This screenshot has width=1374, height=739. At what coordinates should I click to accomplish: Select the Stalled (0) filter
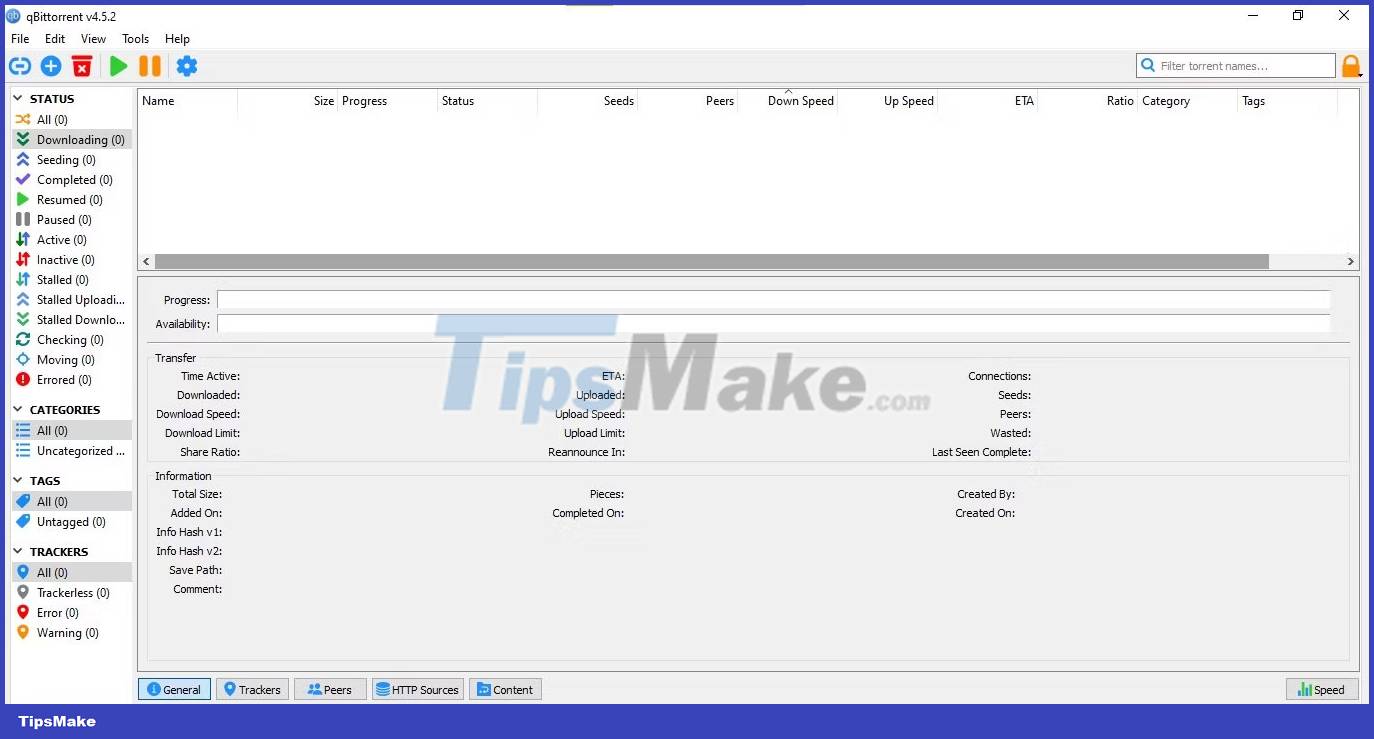point(71,279)
